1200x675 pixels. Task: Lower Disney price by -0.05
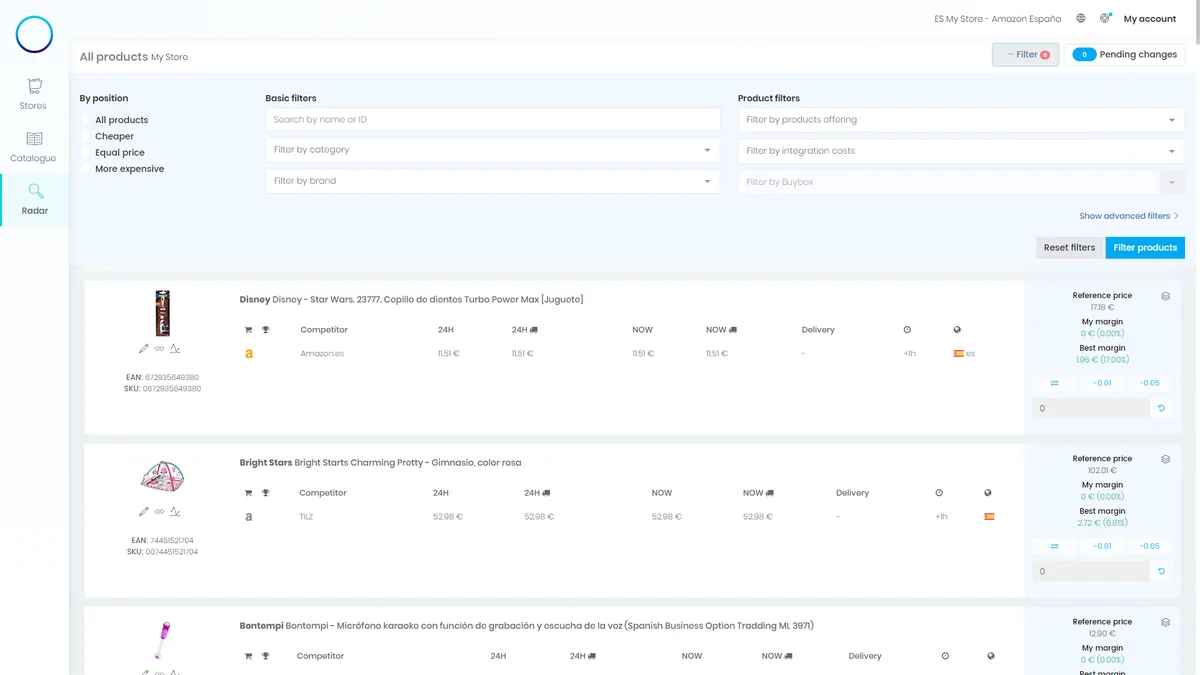(x=1150, y=383)
